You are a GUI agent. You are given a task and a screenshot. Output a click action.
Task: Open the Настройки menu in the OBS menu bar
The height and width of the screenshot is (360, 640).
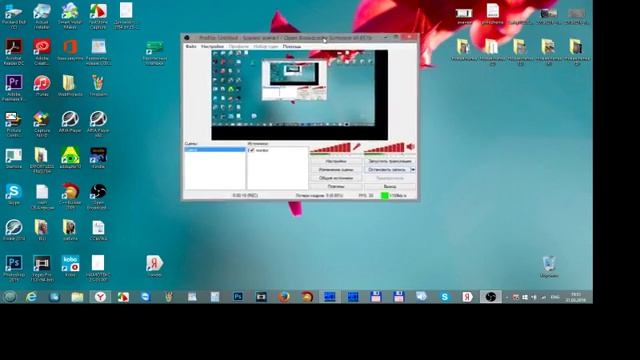[x=212, y=47]
